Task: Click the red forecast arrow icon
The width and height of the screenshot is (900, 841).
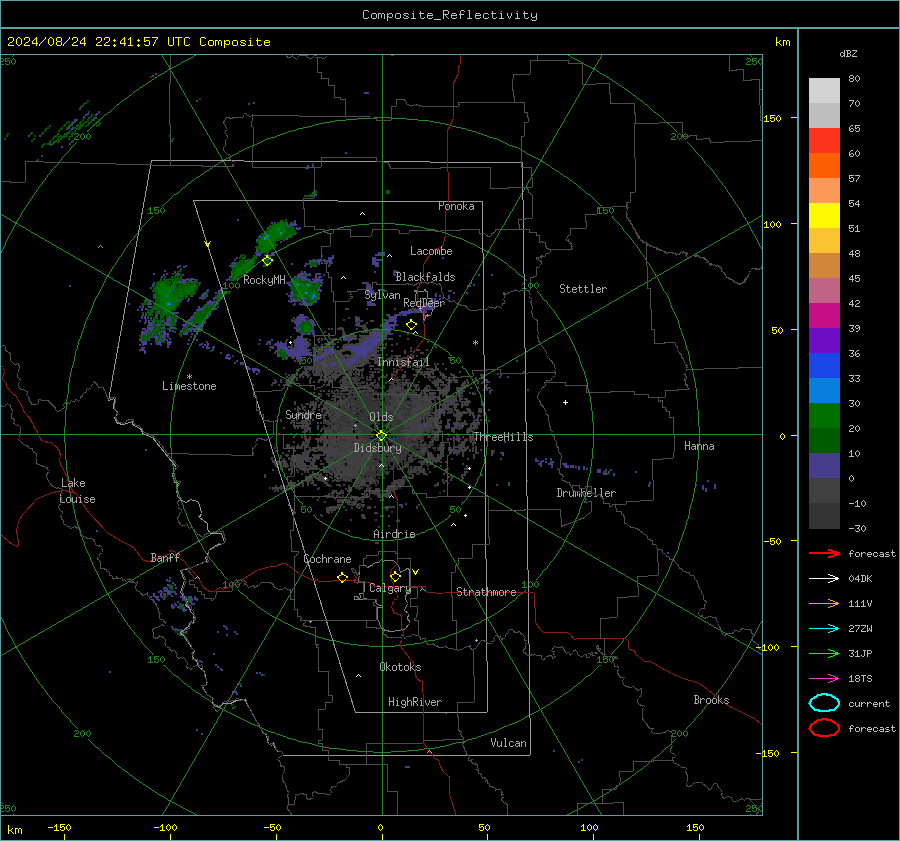Action: click(x=824, y=553)
